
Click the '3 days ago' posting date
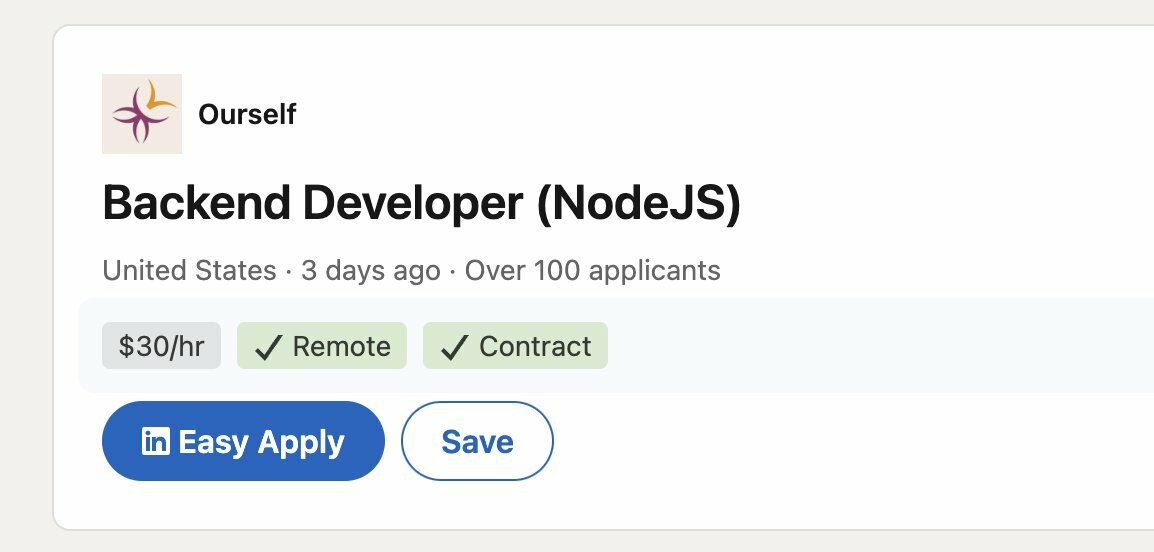pos(370,270)
